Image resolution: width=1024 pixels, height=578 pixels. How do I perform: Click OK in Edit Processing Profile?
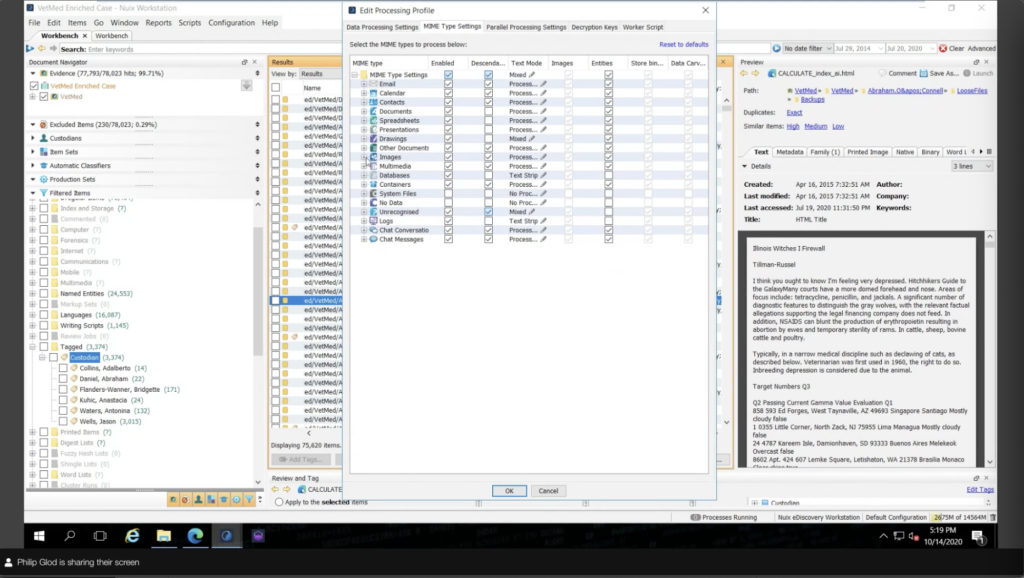click(509, 490)
